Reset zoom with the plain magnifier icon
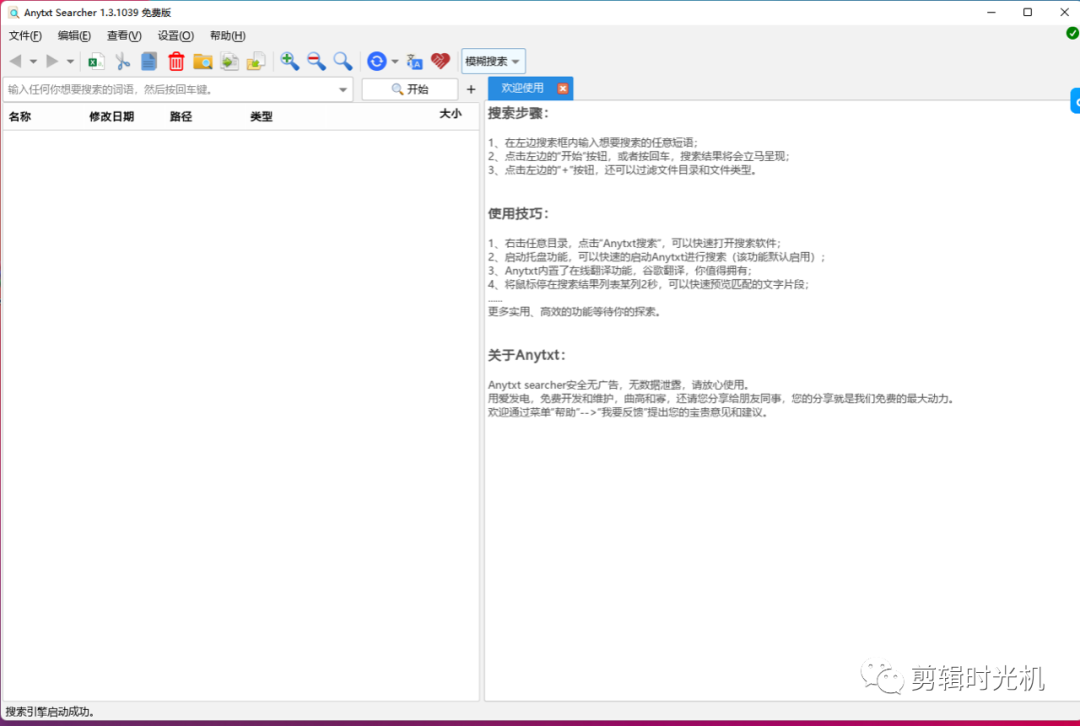Screen dimensions: 1080x726 343,61
